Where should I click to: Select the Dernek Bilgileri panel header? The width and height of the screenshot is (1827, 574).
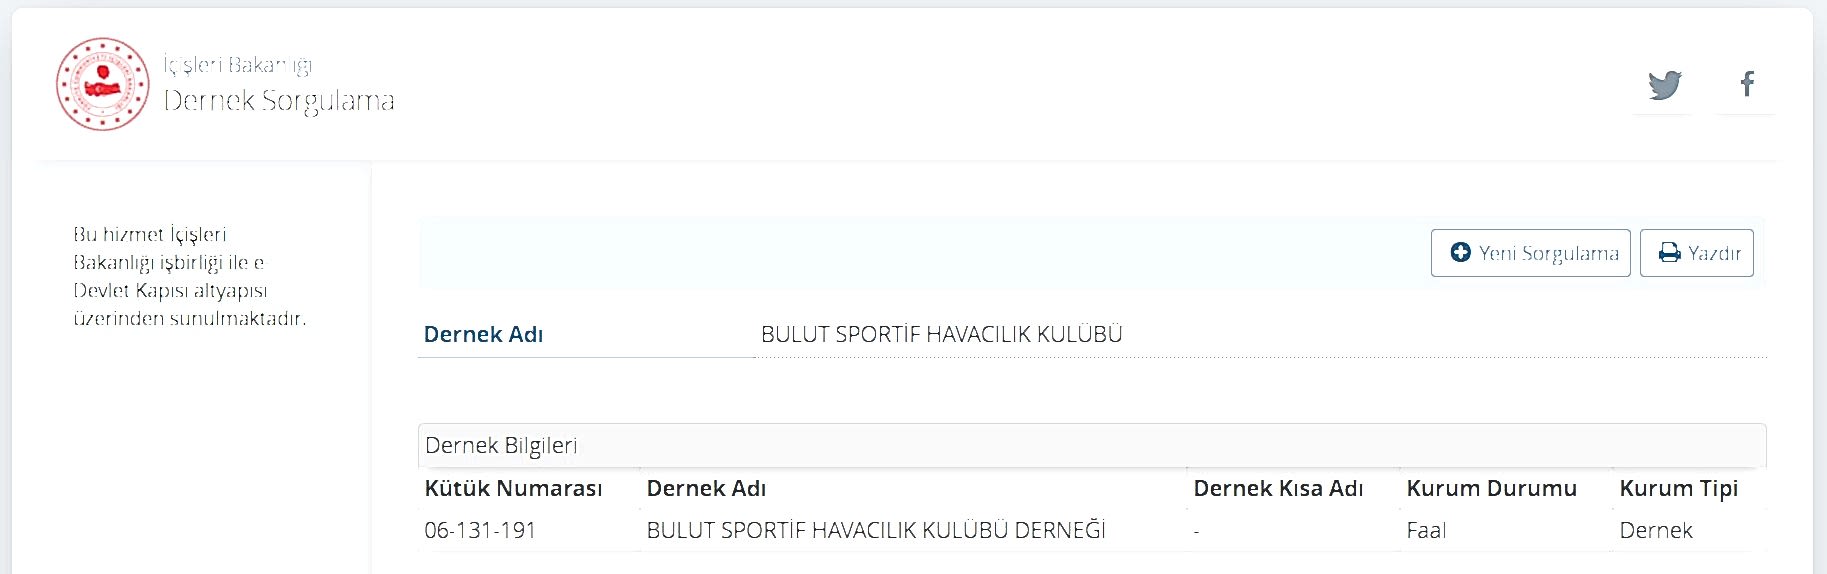pyautogui.click(x=1092, y=445)
